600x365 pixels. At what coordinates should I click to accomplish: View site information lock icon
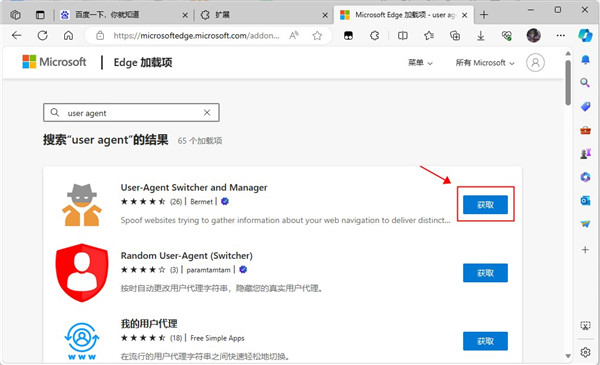coord(100,36)
